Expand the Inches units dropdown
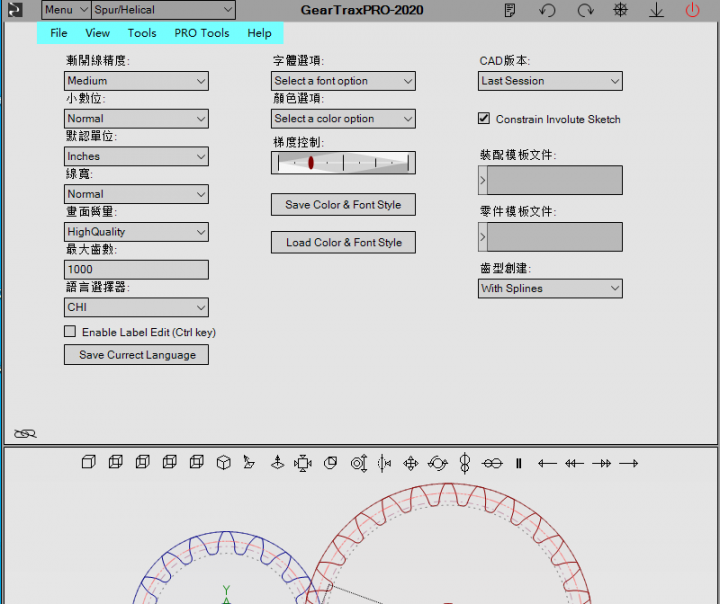720x604 pixels. [x=136, y=157]
